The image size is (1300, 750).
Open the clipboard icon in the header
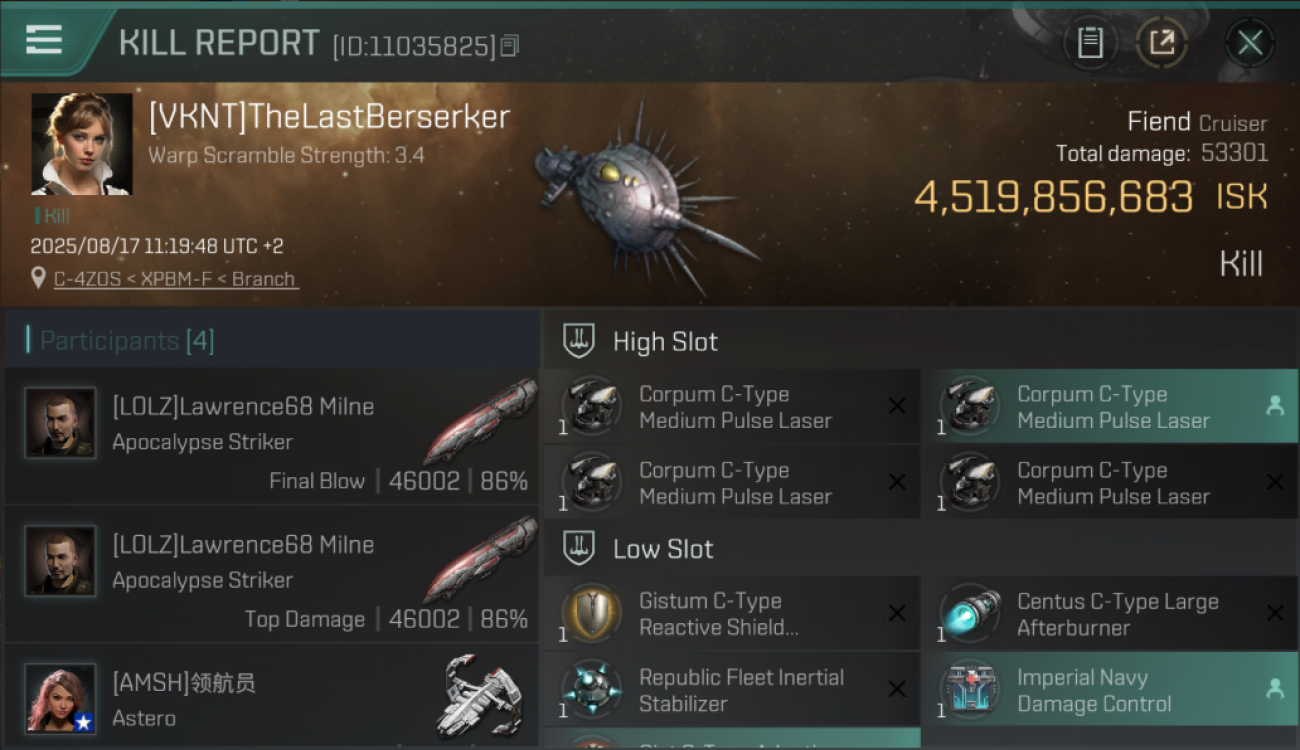(1090, 42)
